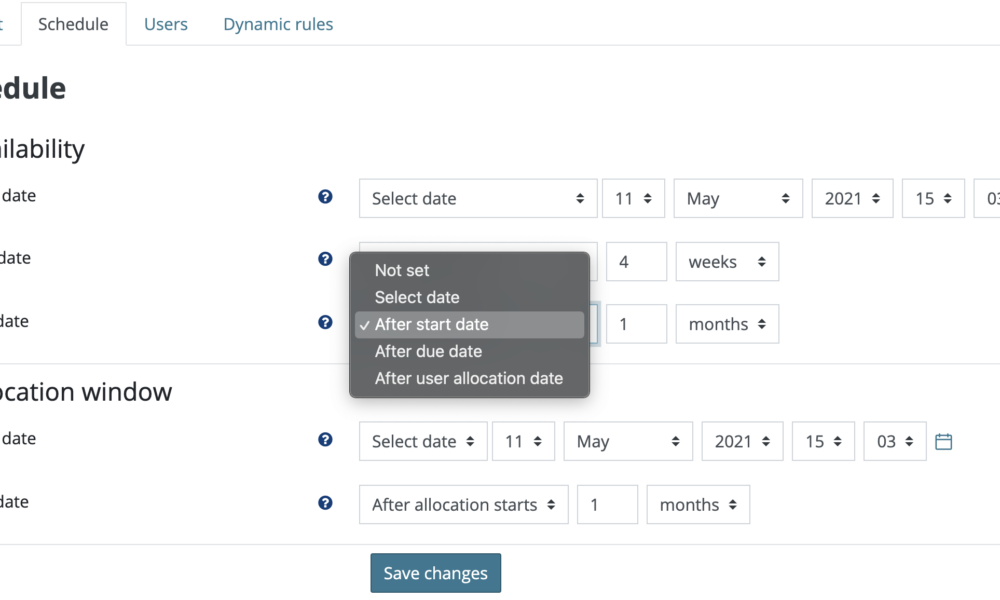The width and height of the screenshot is (1000, 600).
Task: Click the number field containing 4
Action: (636, 261)
